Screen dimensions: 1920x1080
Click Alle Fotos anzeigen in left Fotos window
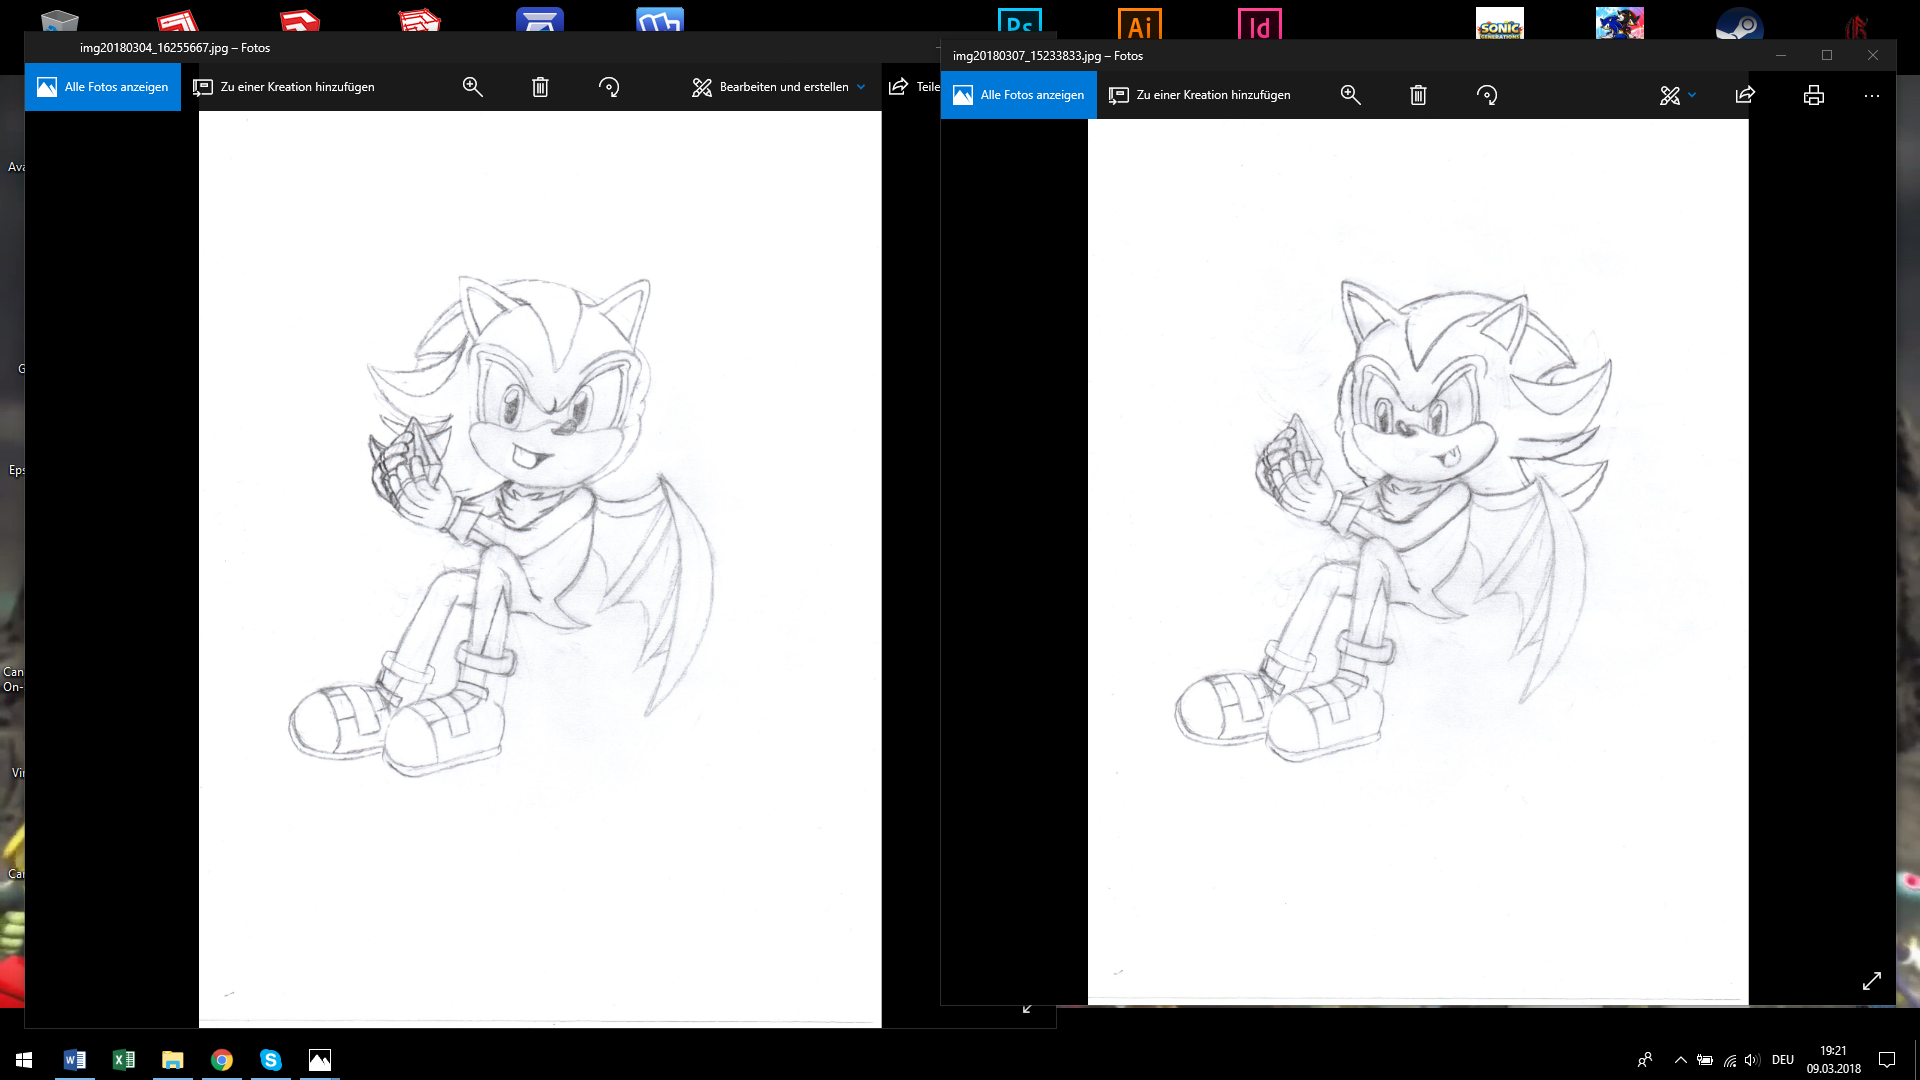[103, 87]
